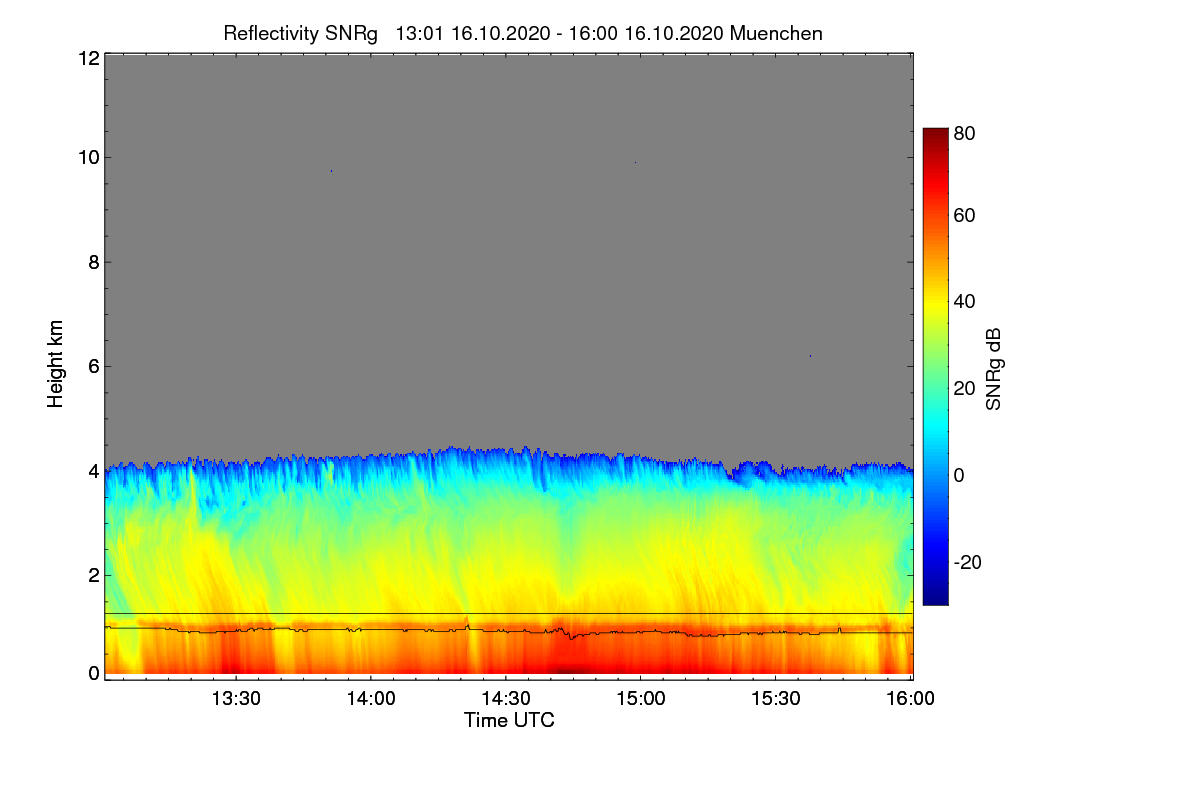Click the '15:00' time tick label
Image resolution: width=1200 pixels, height=800 pixels.
click(641, 698)
